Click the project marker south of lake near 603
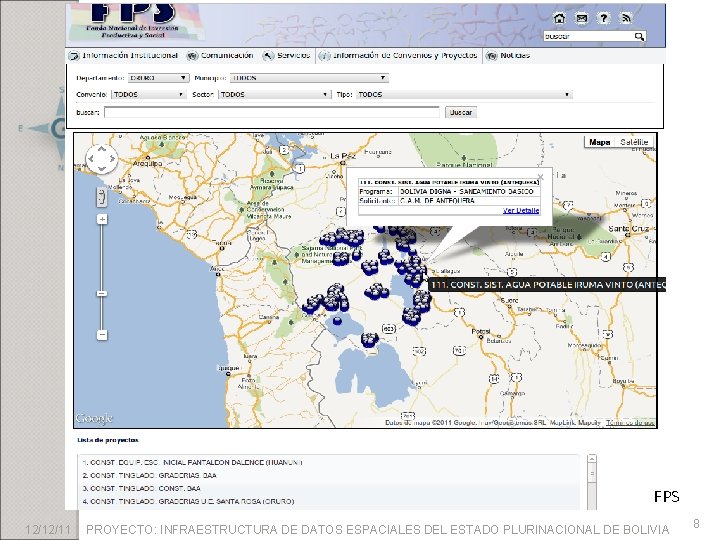The width and height of the screenshot is (720, 540). point(369,339)
